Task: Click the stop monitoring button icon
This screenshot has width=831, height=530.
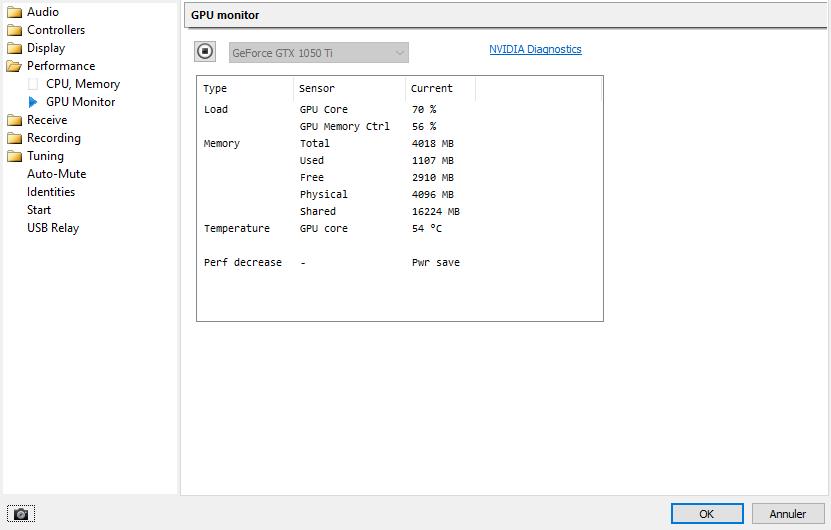Action: pyautogui.click(x=204, y=51)
